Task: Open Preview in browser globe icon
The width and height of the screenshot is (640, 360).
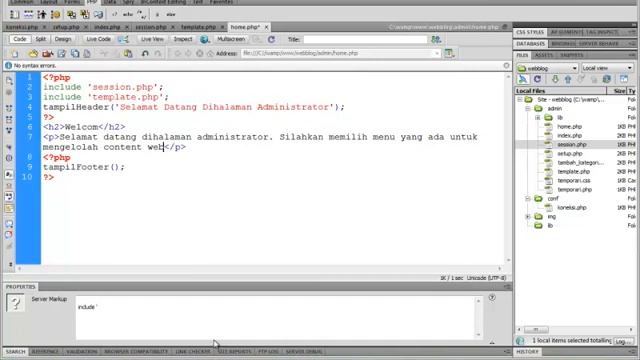Action: pyautogui.click(x=204, y=39)
